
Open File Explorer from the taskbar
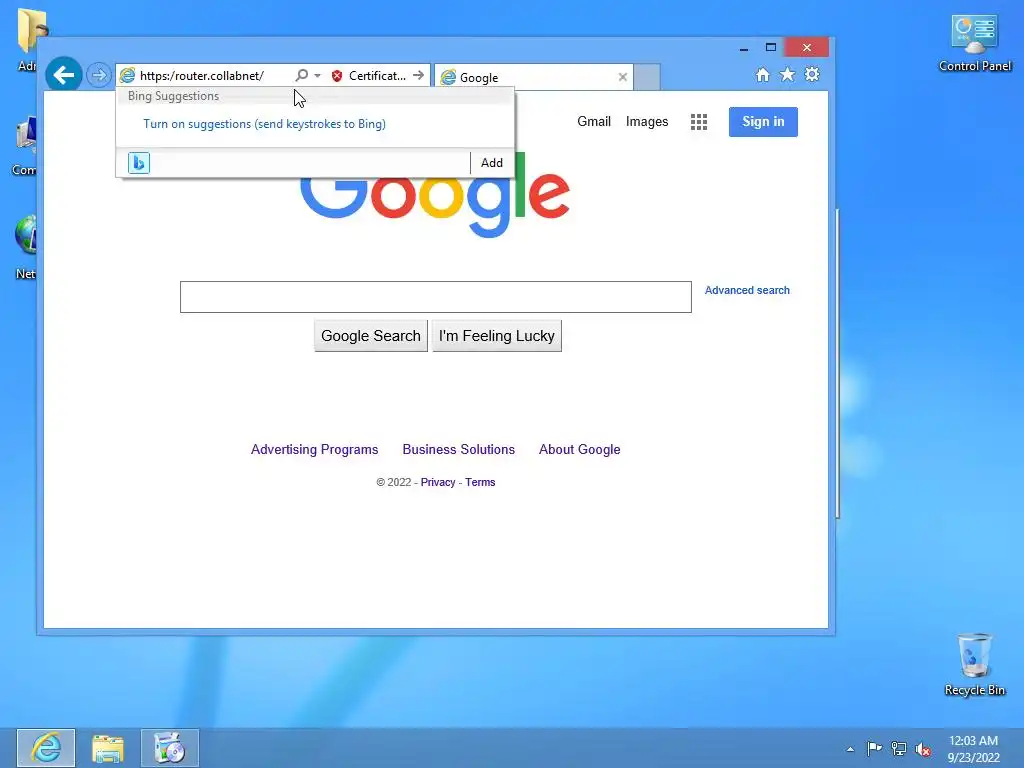click(108, 748)
